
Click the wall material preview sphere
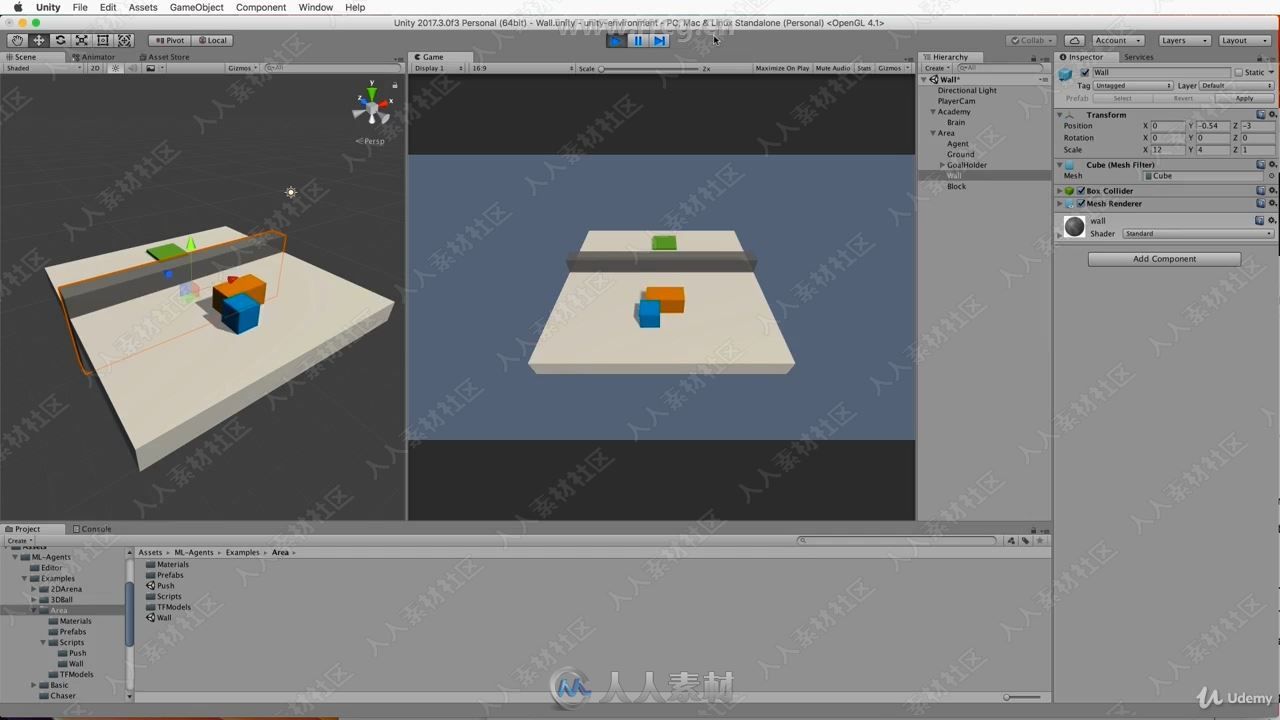tap(1074, 227)
